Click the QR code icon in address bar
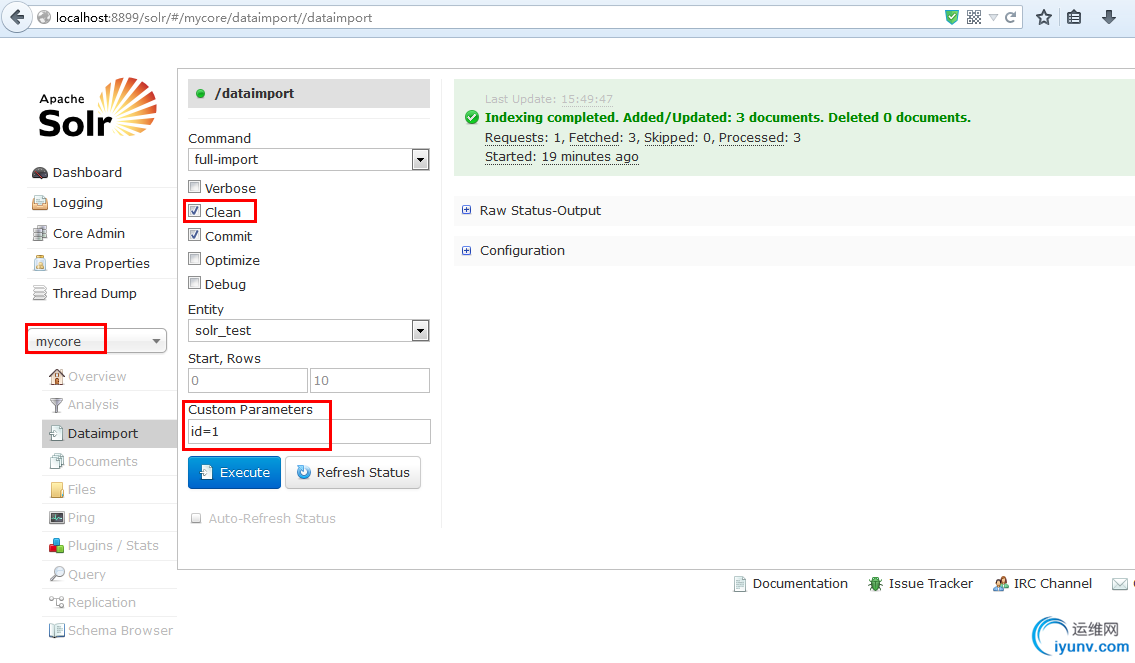Screen dimensions: 1135x663 coord(974,17)
